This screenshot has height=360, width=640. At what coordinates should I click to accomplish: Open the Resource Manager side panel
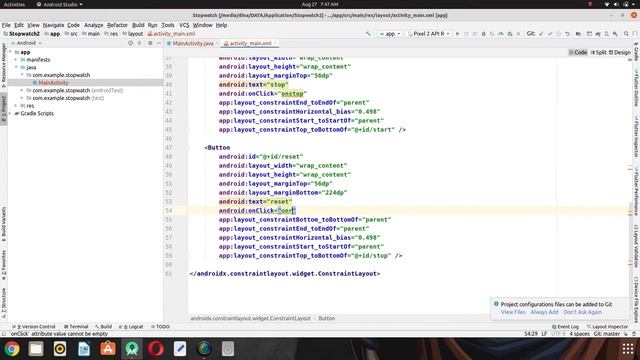pyautogui.click(x=3, y=64)
